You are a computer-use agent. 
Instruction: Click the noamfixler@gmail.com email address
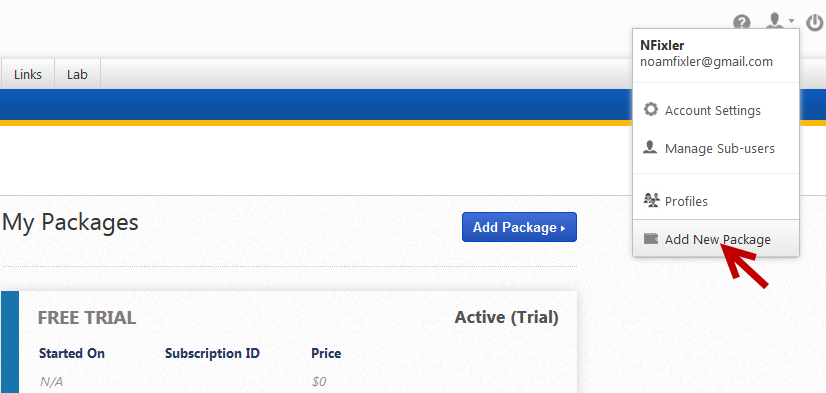(706, 62)
